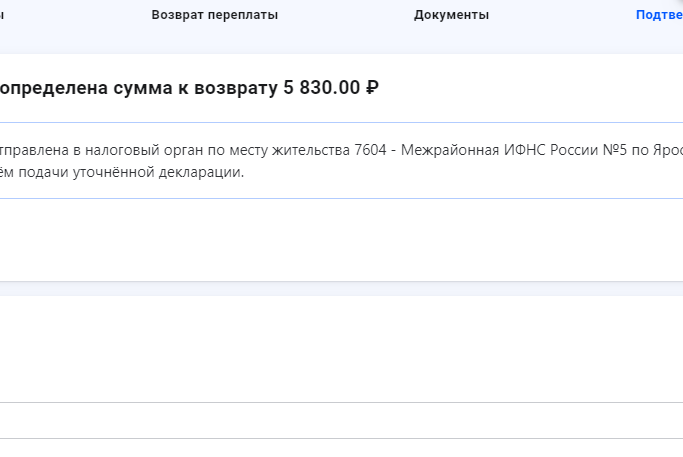The width and height of the screenshot is (683, 457).
Task: Click the tax office code 7604
Action: [371, 150]
